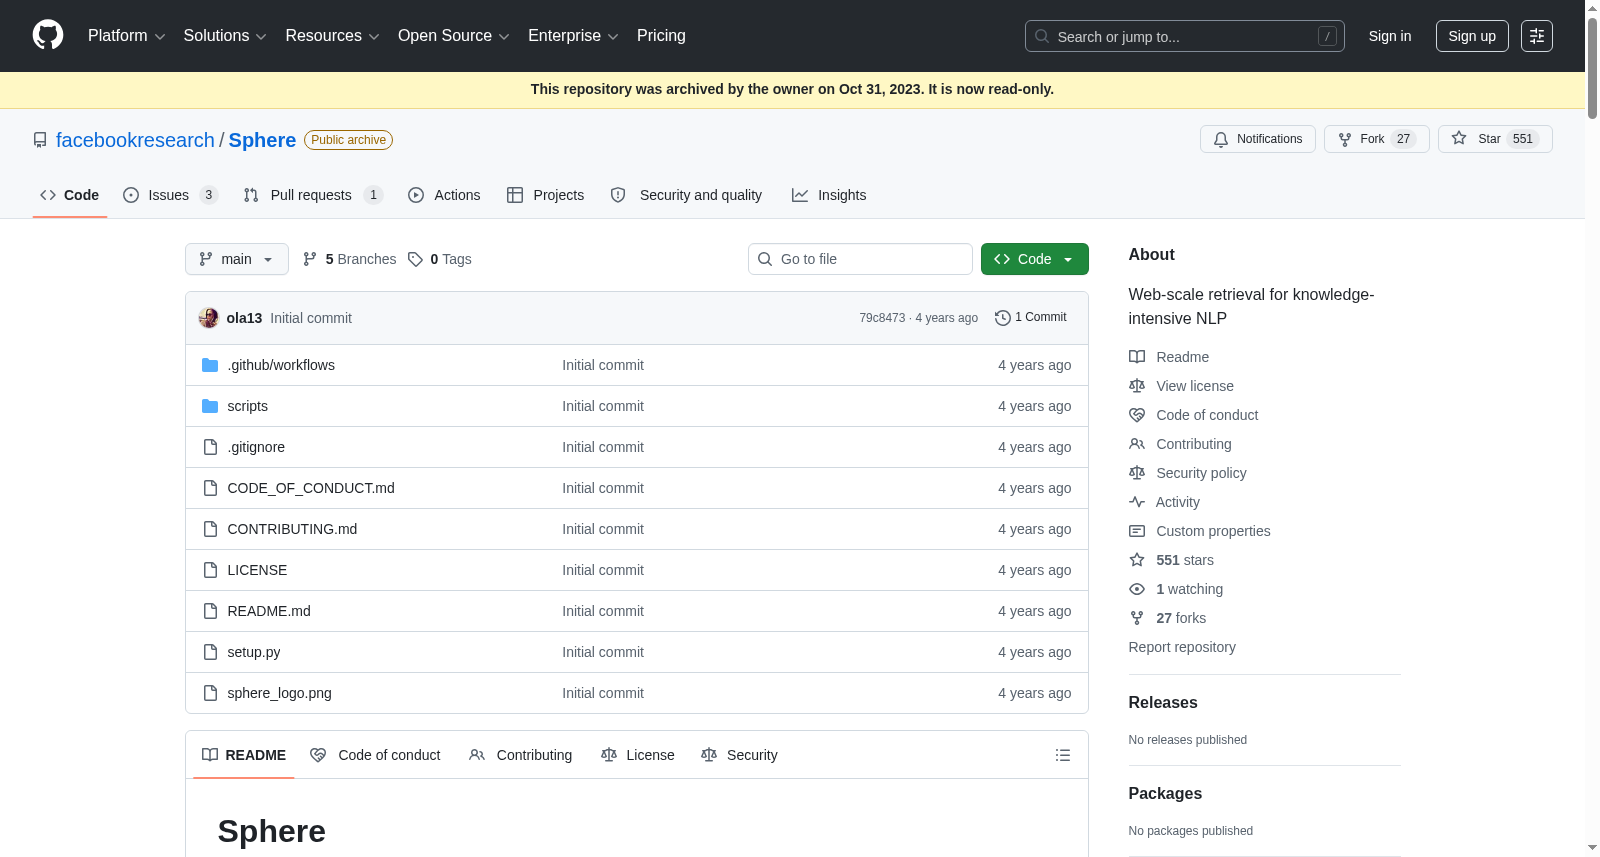Image resolution: width=1600 pixels, height=857 pixels.
Task: Expand the Open Source menu
Action: pos(454,36)
